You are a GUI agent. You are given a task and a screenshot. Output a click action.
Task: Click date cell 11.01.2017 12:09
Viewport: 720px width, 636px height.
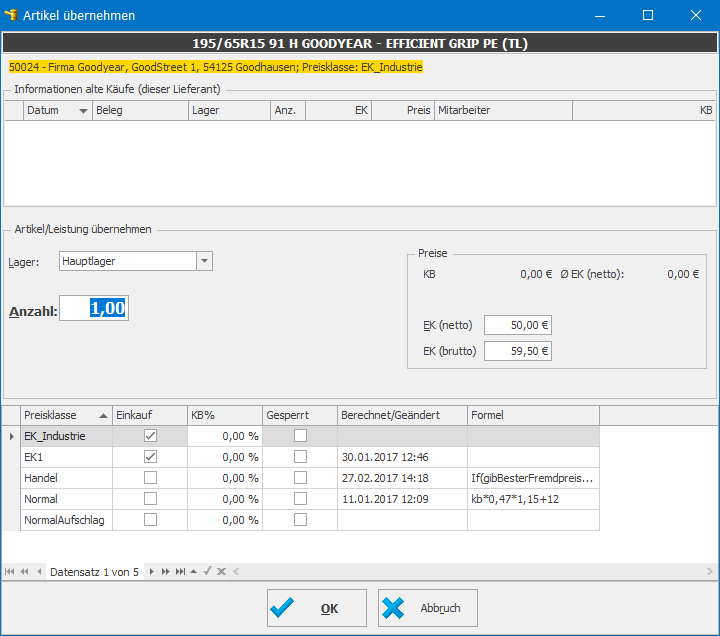coord(403,499)
